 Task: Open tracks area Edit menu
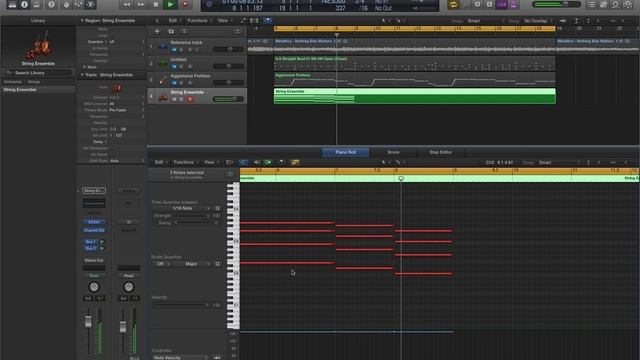(173, 20)
